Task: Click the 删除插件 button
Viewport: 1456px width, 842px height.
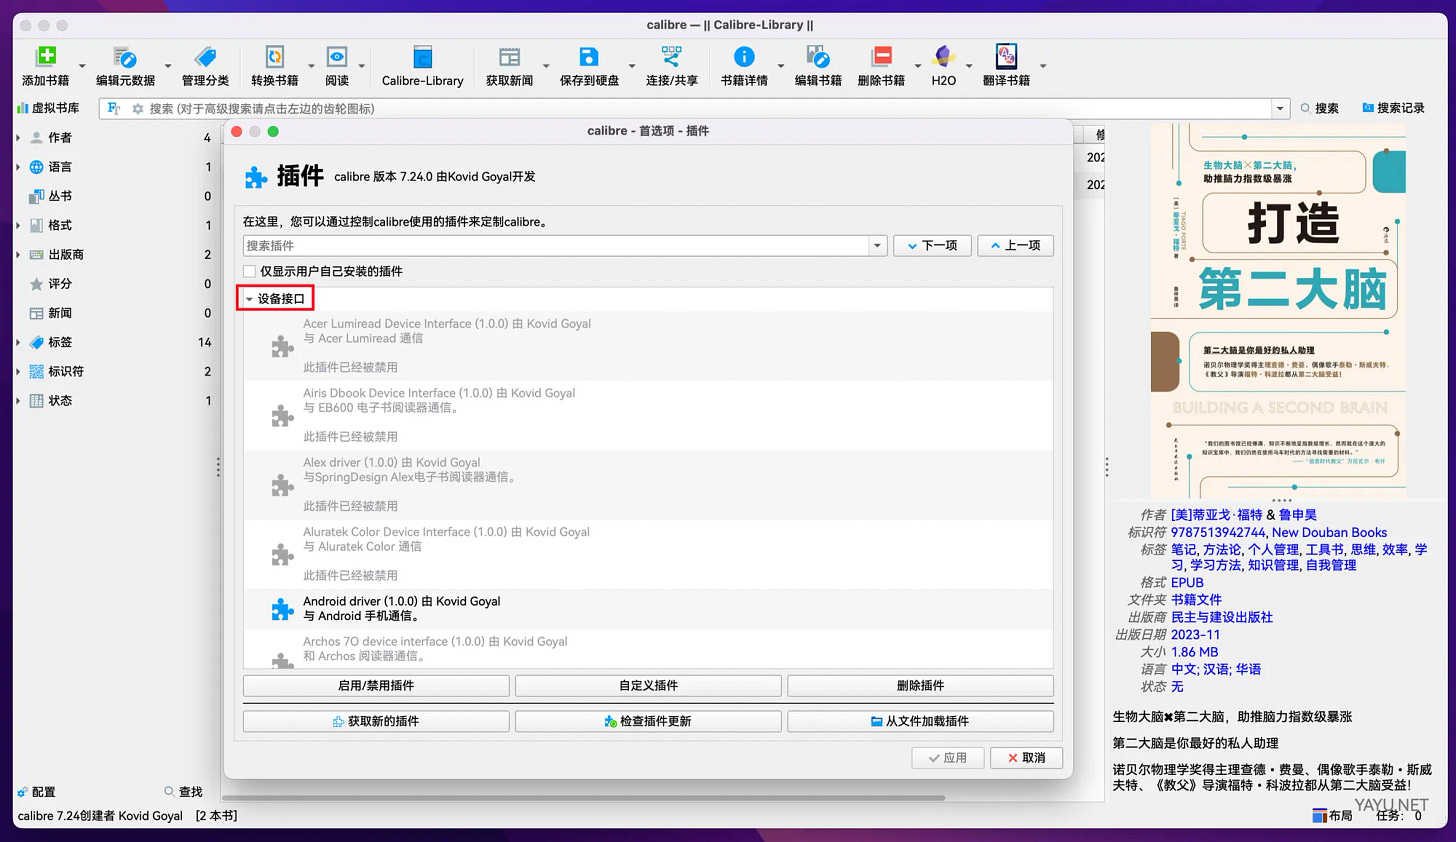Action: pos(920,686)
